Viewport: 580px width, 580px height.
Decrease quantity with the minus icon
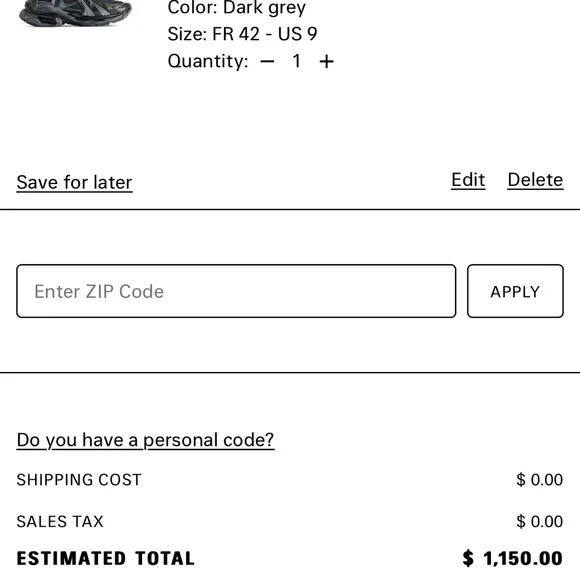267,62
